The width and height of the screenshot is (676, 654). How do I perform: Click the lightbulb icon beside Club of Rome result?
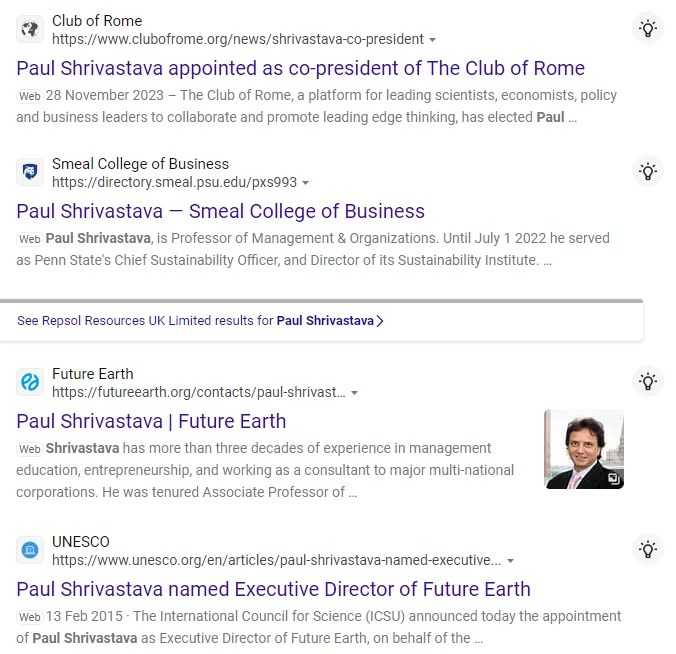[648, 29]
